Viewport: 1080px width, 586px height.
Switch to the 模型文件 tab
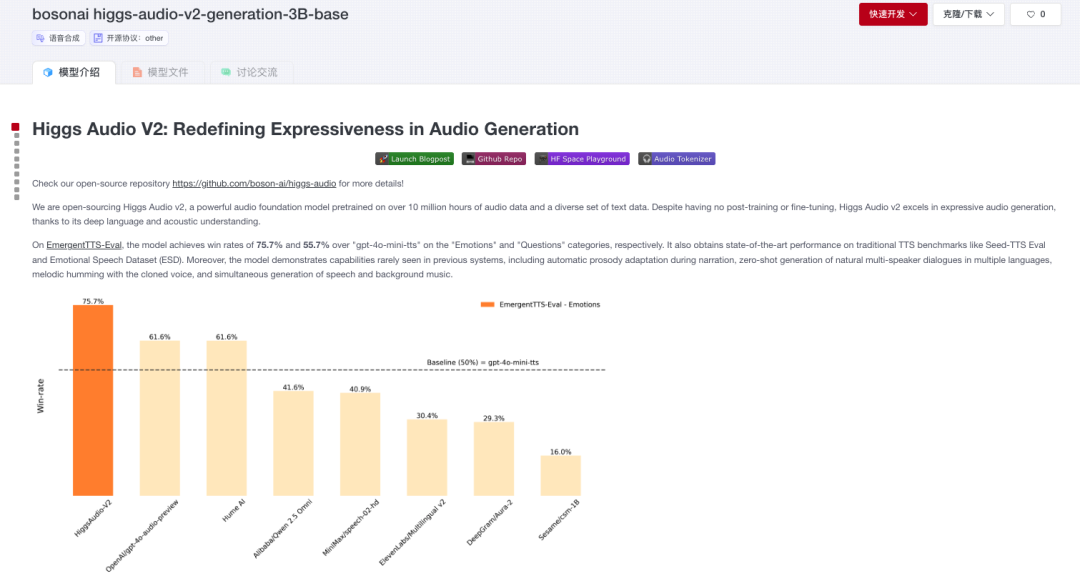160,72
